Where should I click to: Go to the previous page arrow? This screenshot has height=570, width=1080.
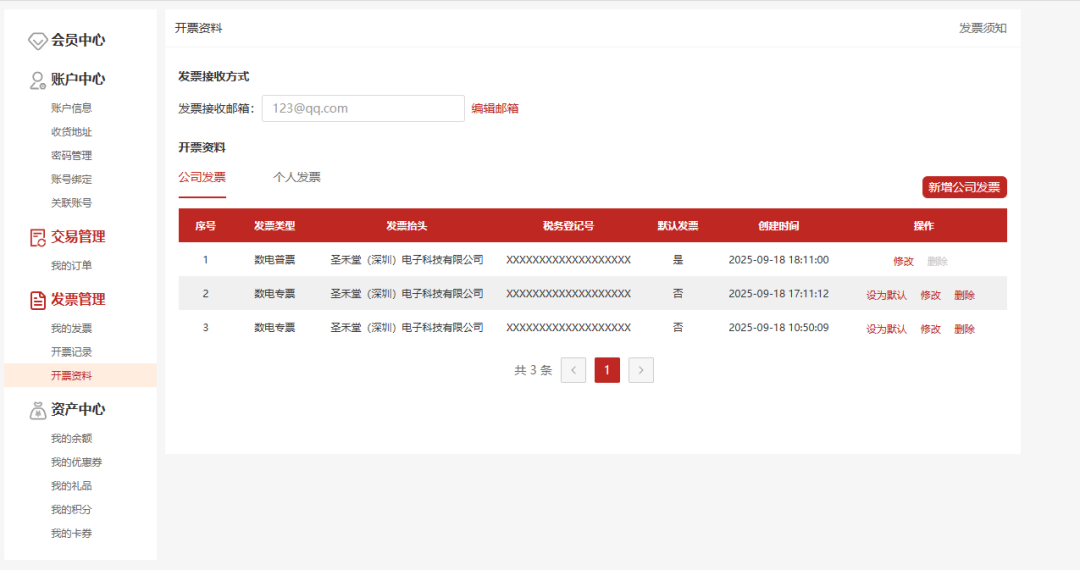(x=573, y=370)
